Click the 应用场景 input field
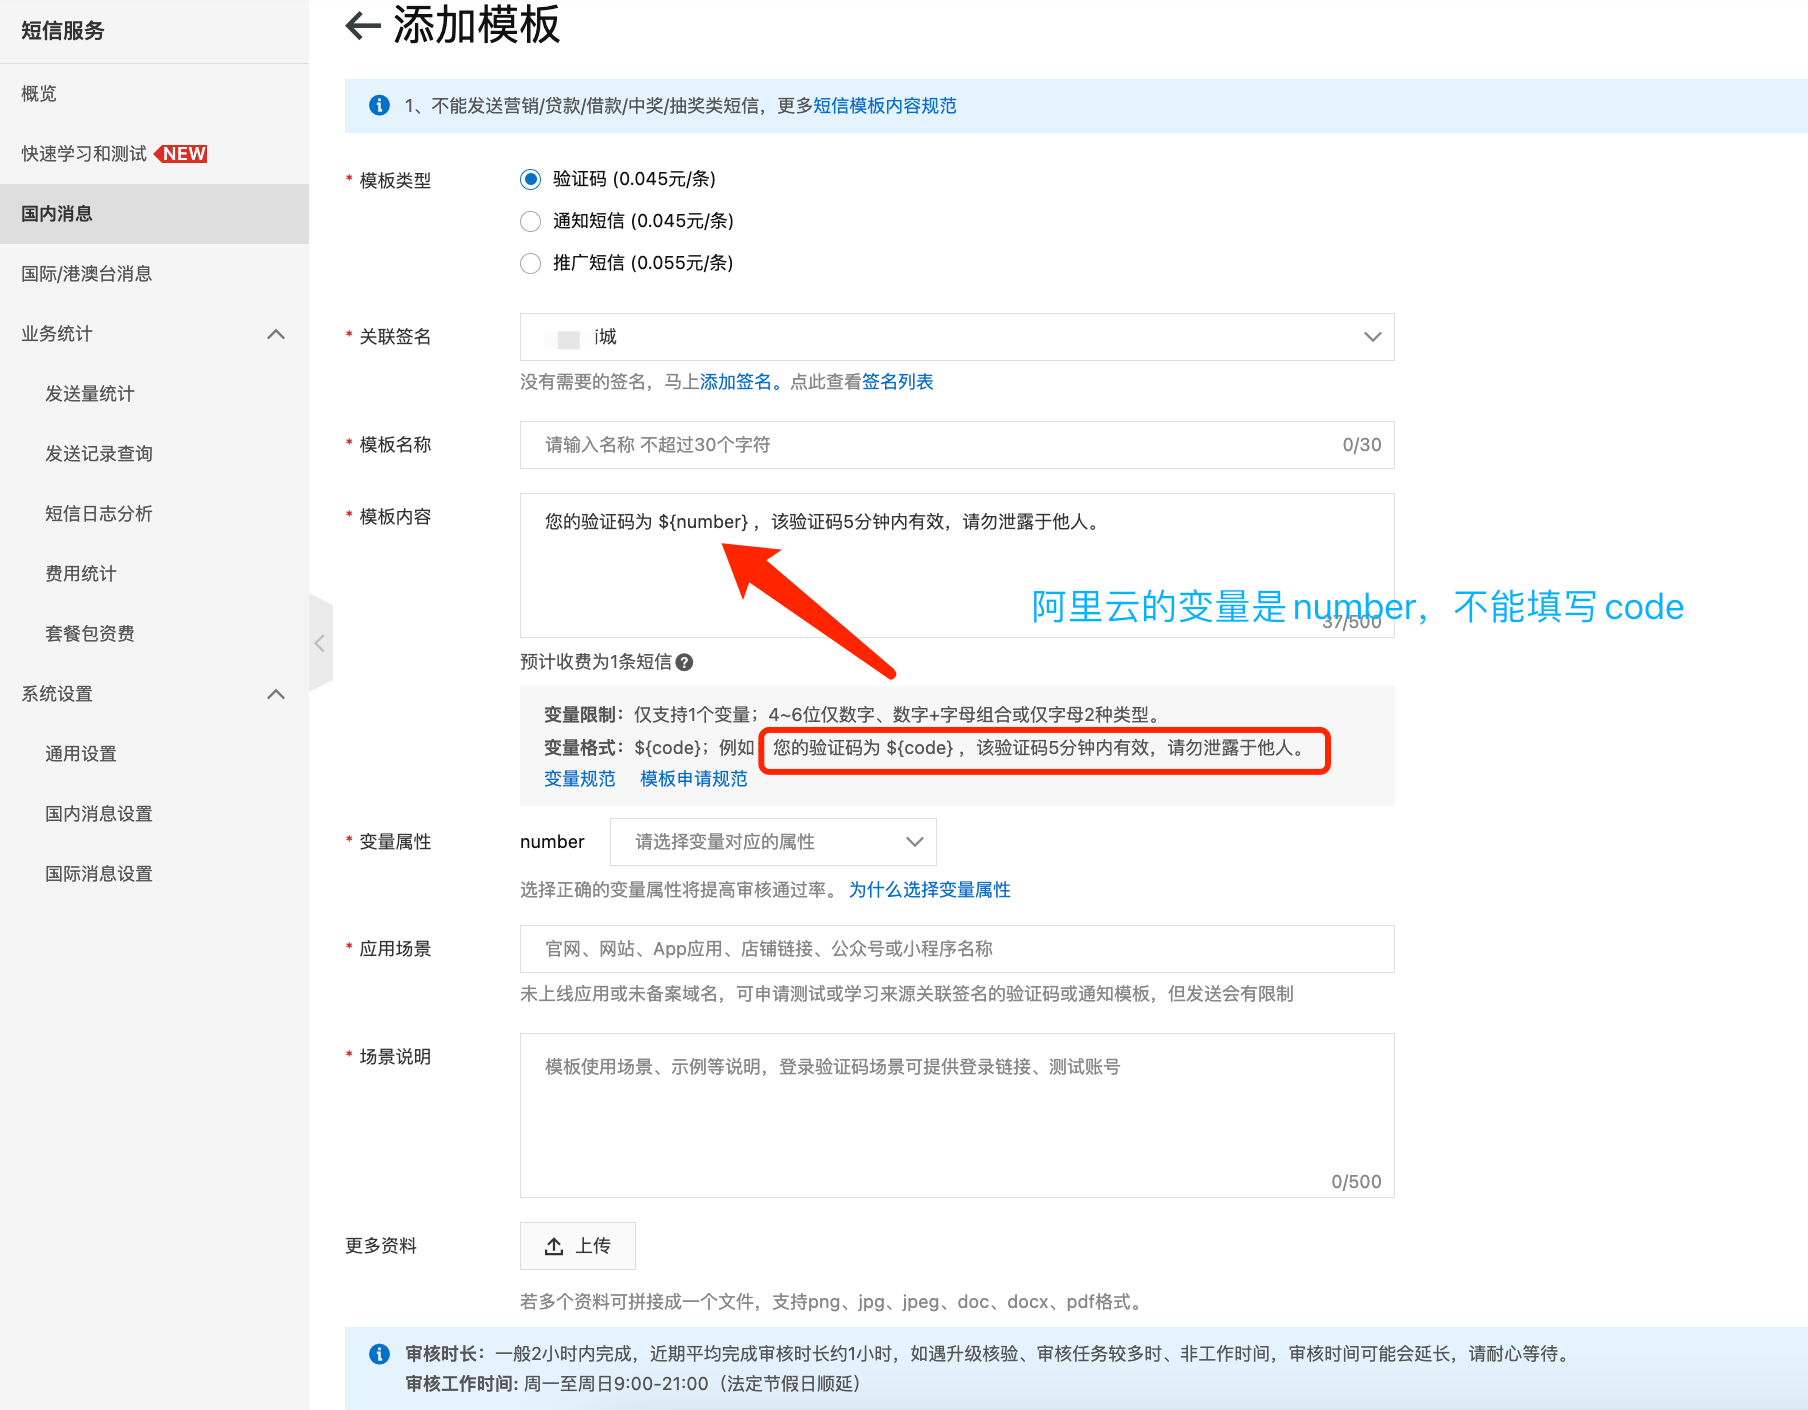 click(956, 949)
